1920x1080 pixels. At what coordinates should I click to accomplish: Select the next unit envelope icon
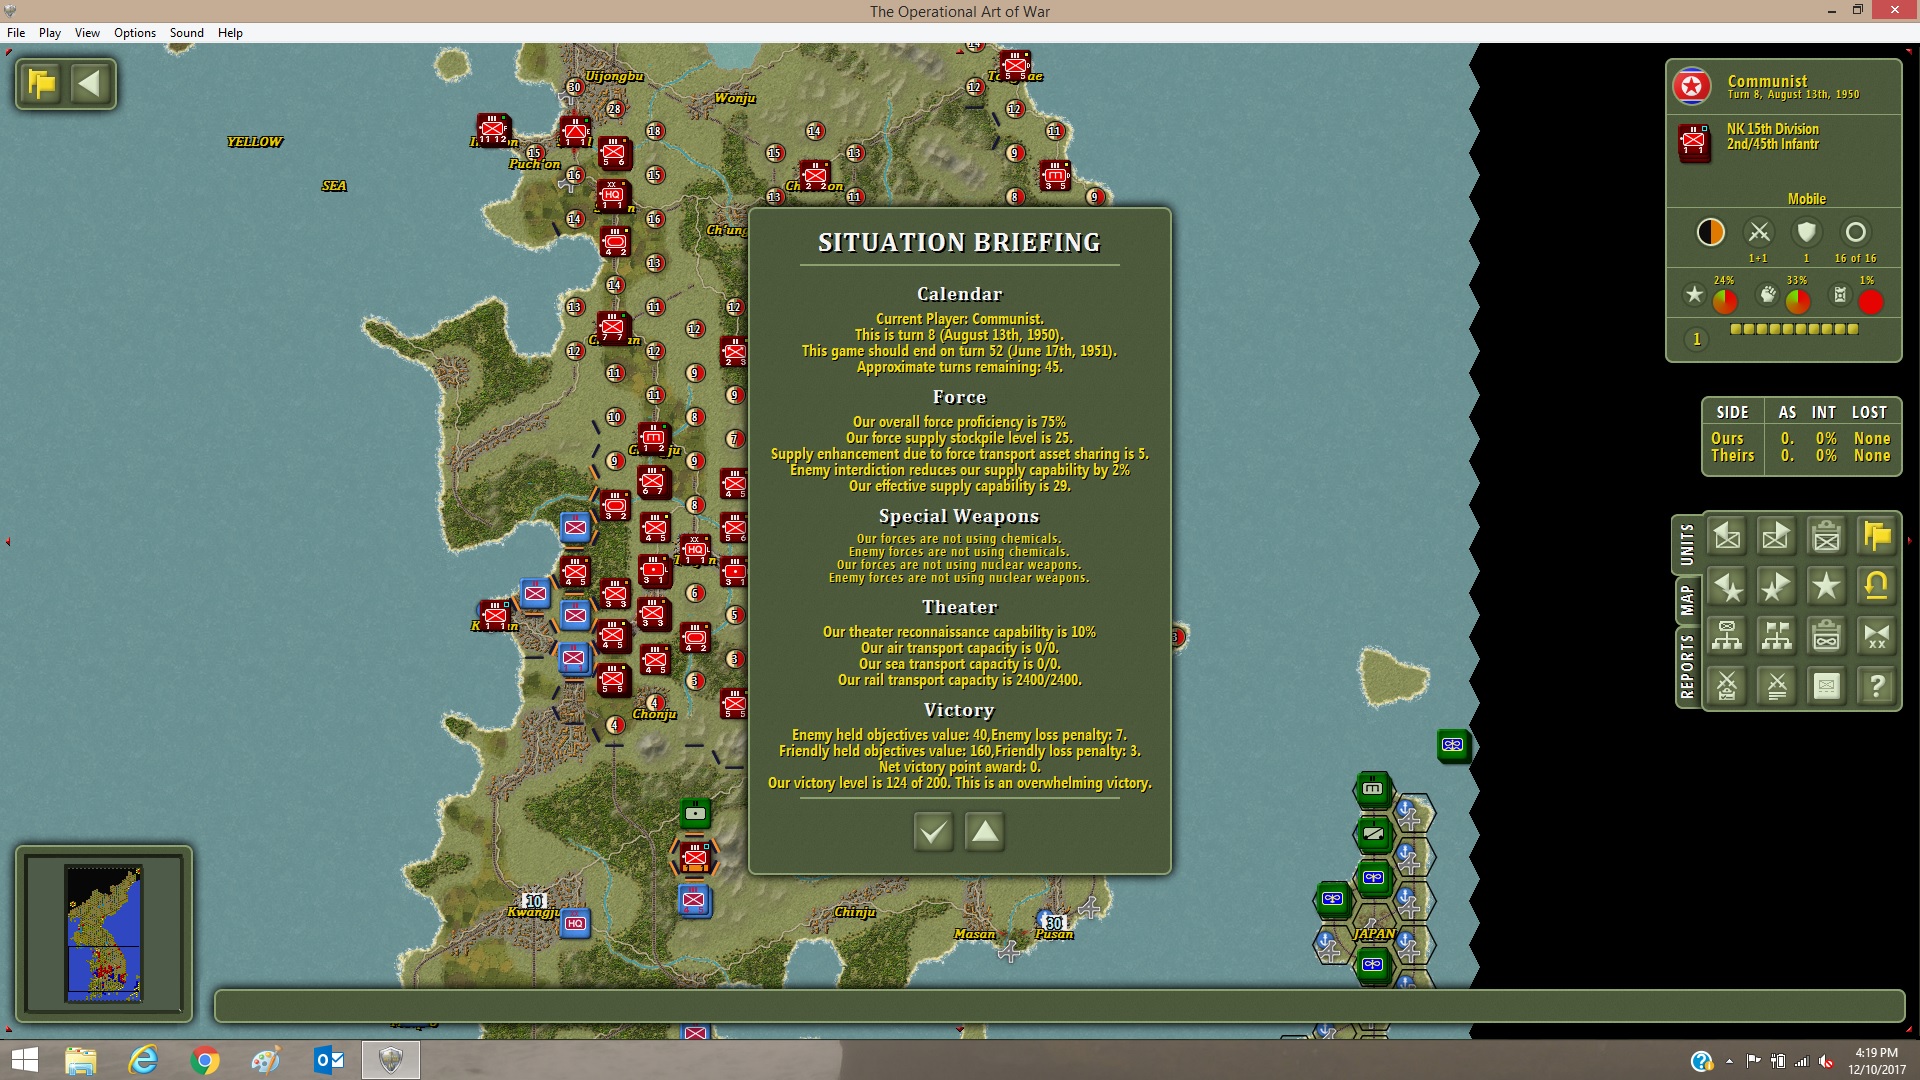1776,537
